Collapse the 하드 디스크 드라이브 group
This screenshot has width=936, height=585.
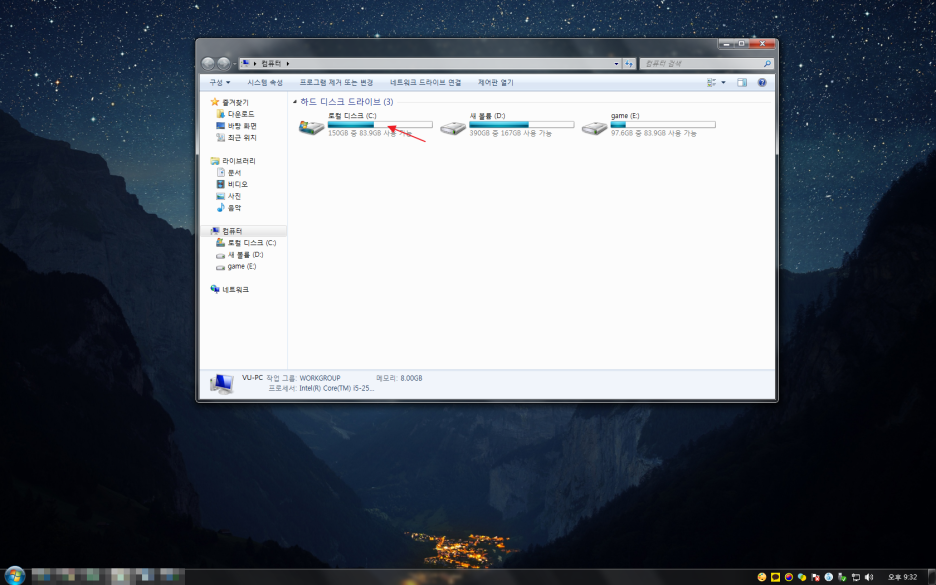coord(294,102)
